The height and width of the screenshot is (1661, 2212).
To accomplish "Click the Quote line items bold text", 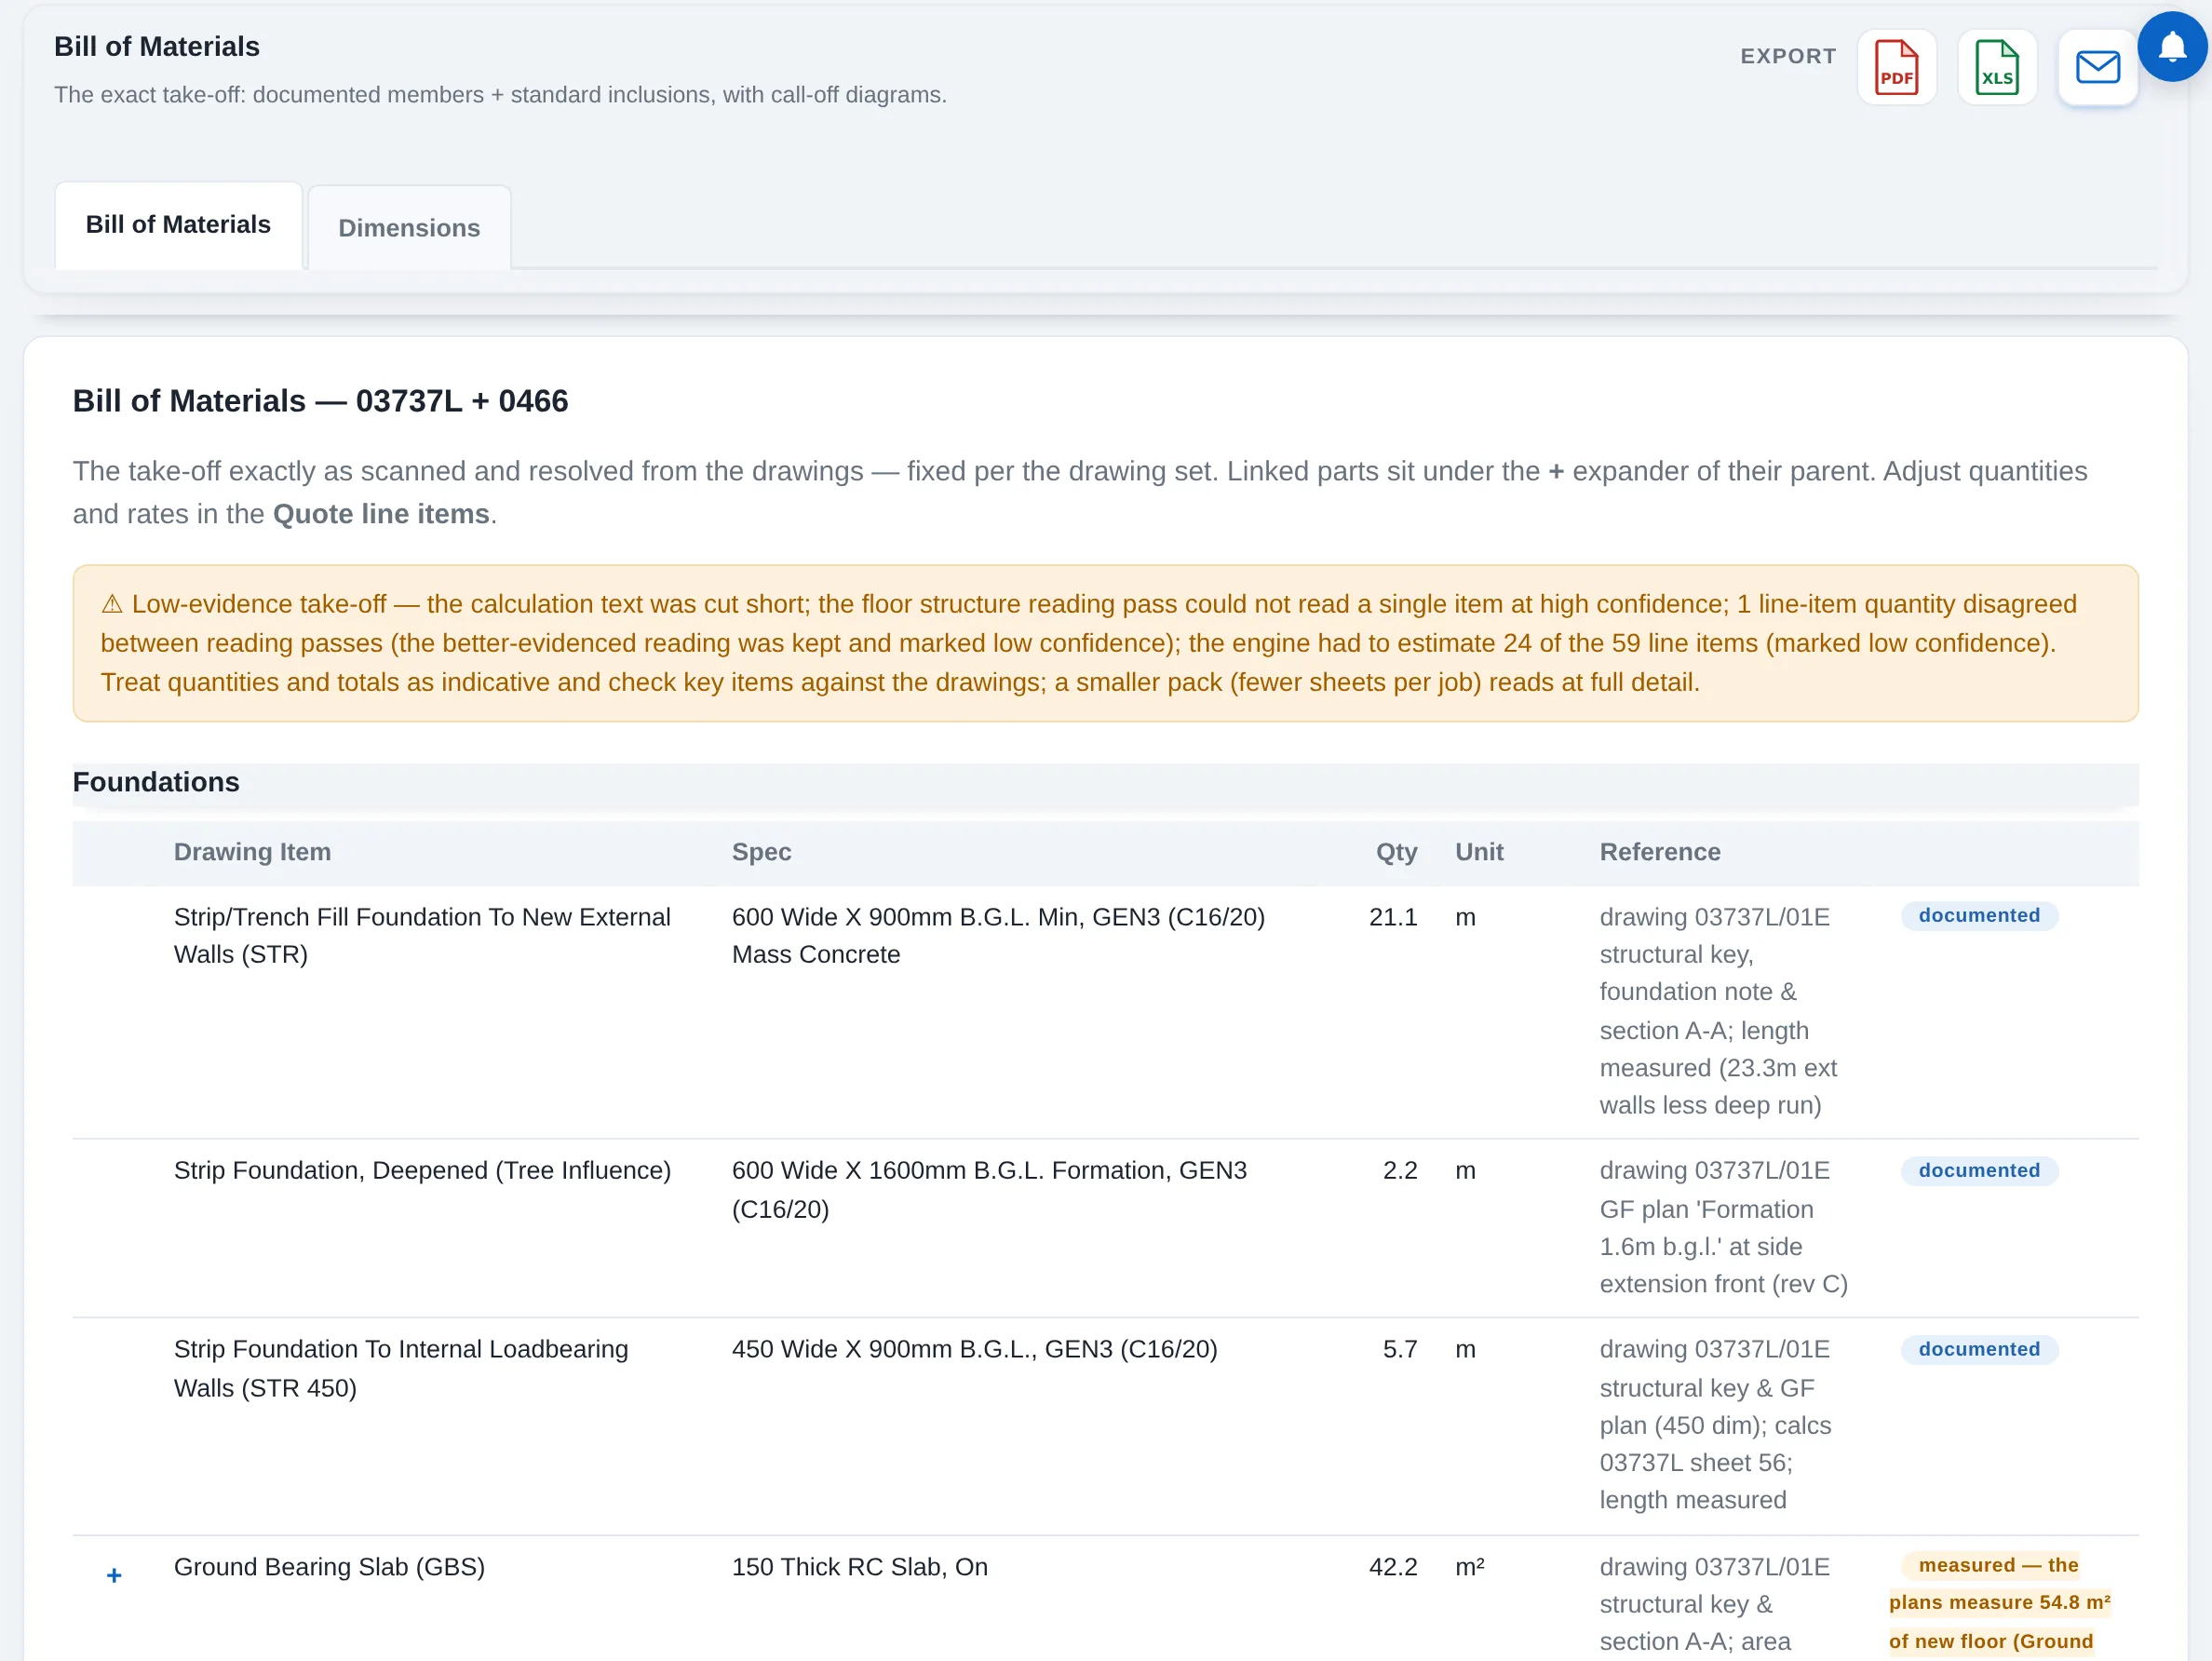I will (381, 514).
